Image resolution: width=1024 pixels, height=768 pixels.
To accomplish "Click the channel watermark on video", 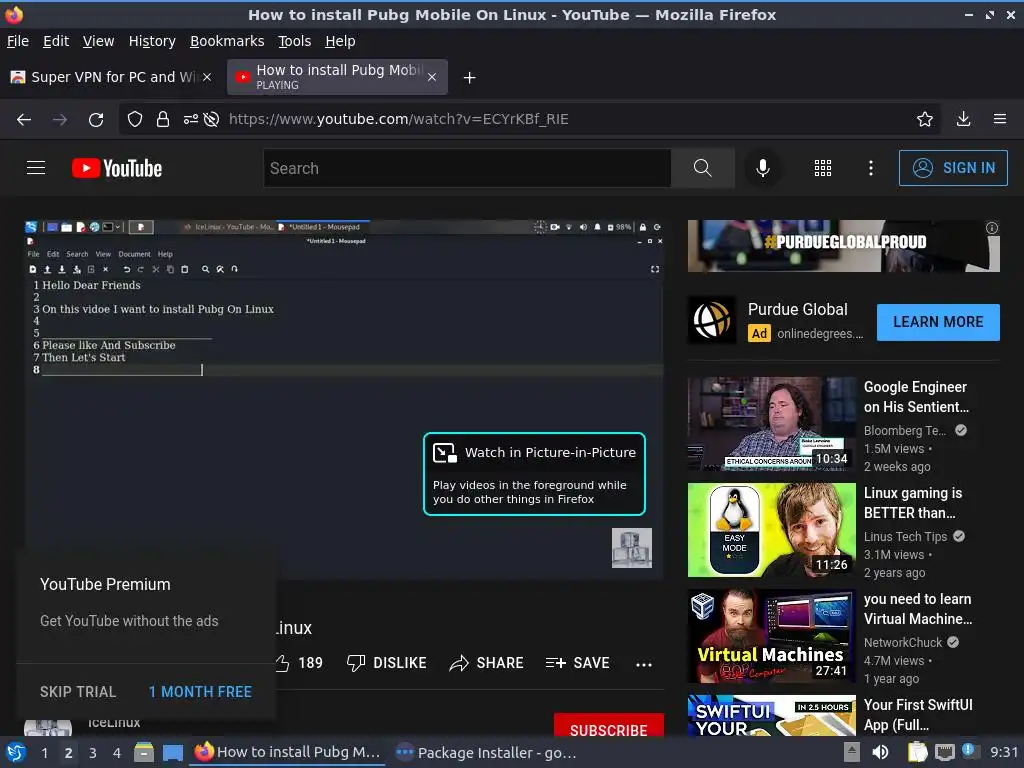I will (632, 547).
